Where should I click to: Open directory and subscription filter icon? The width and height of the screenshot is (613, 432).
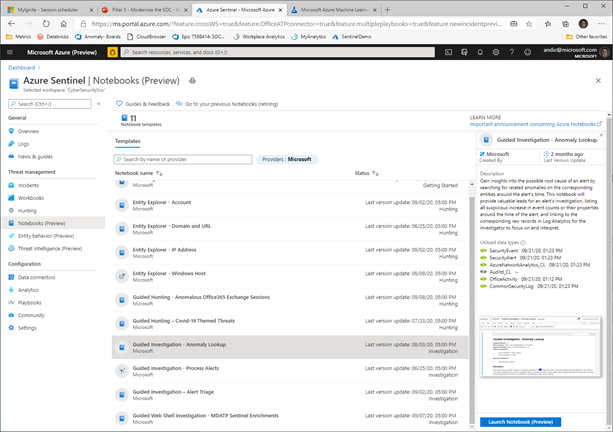[464, 52]
